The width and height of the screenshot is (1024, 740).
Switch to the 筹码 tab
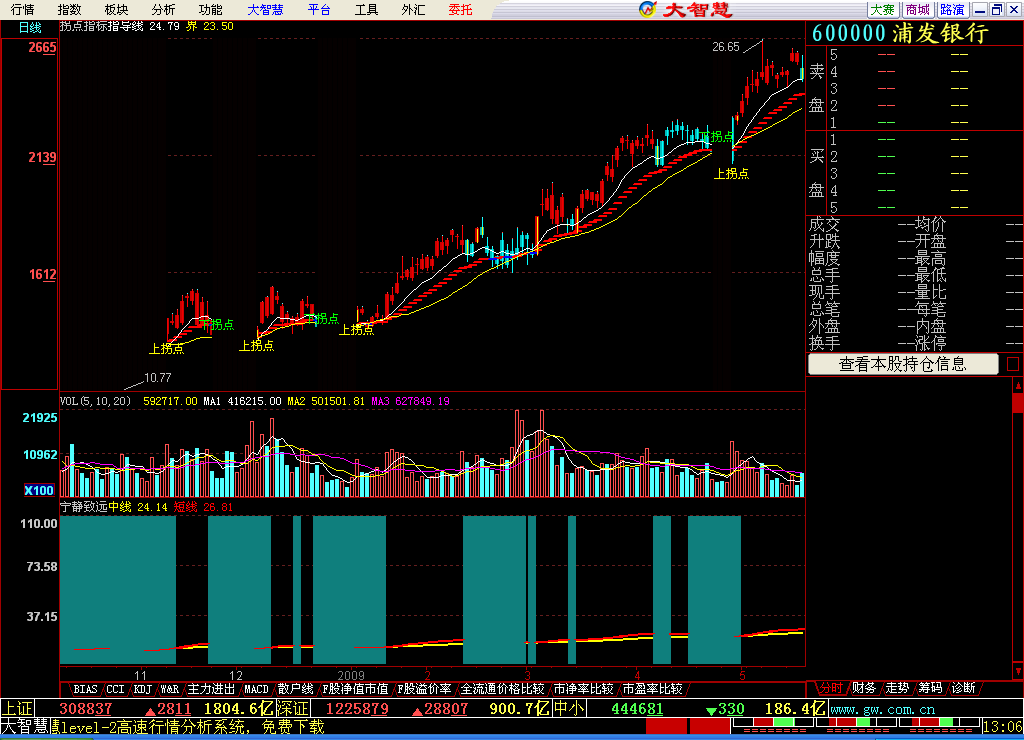coord(931,688)
